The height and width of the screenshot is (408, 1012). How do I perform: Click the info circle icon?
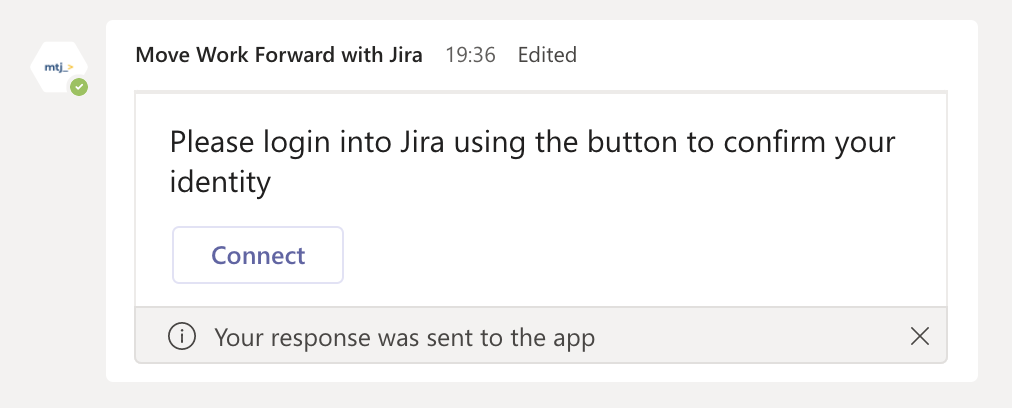(x=181, y=337)
